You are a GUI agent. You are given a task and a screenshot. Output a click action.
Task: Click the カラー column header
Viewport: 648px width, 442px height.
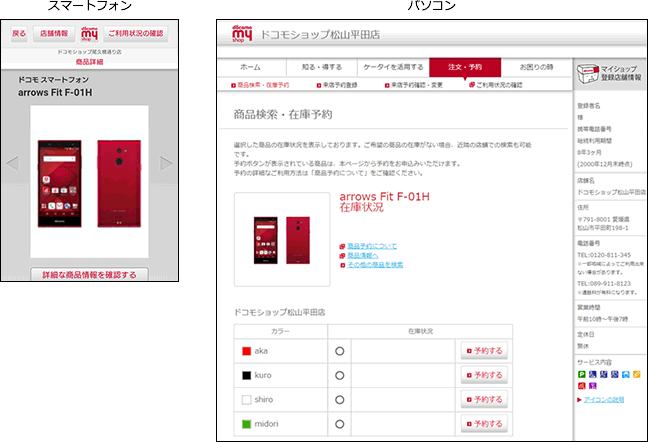click(x=280, y=331)
